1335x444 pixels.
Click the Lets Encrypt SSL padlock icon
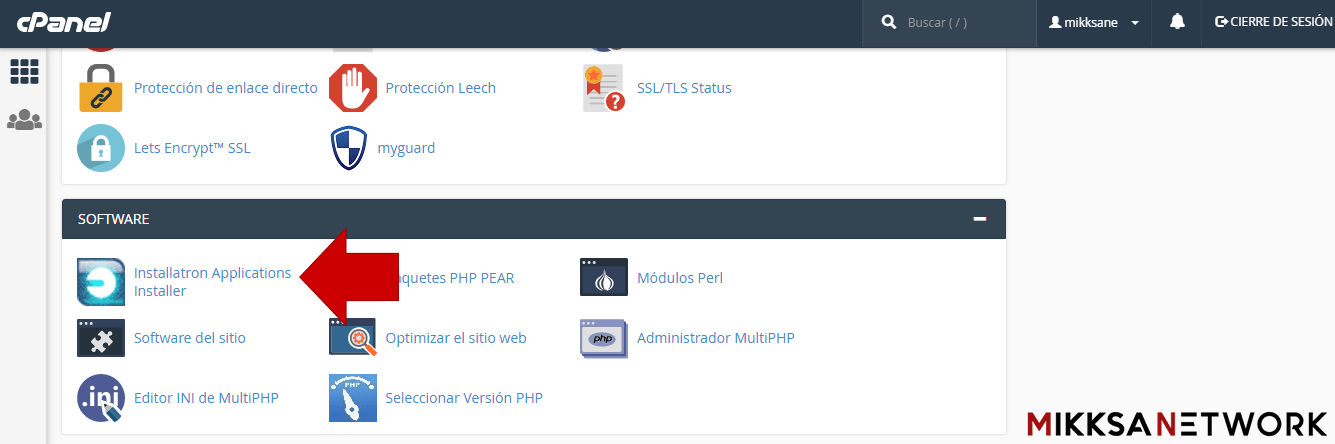pos(101,148)
